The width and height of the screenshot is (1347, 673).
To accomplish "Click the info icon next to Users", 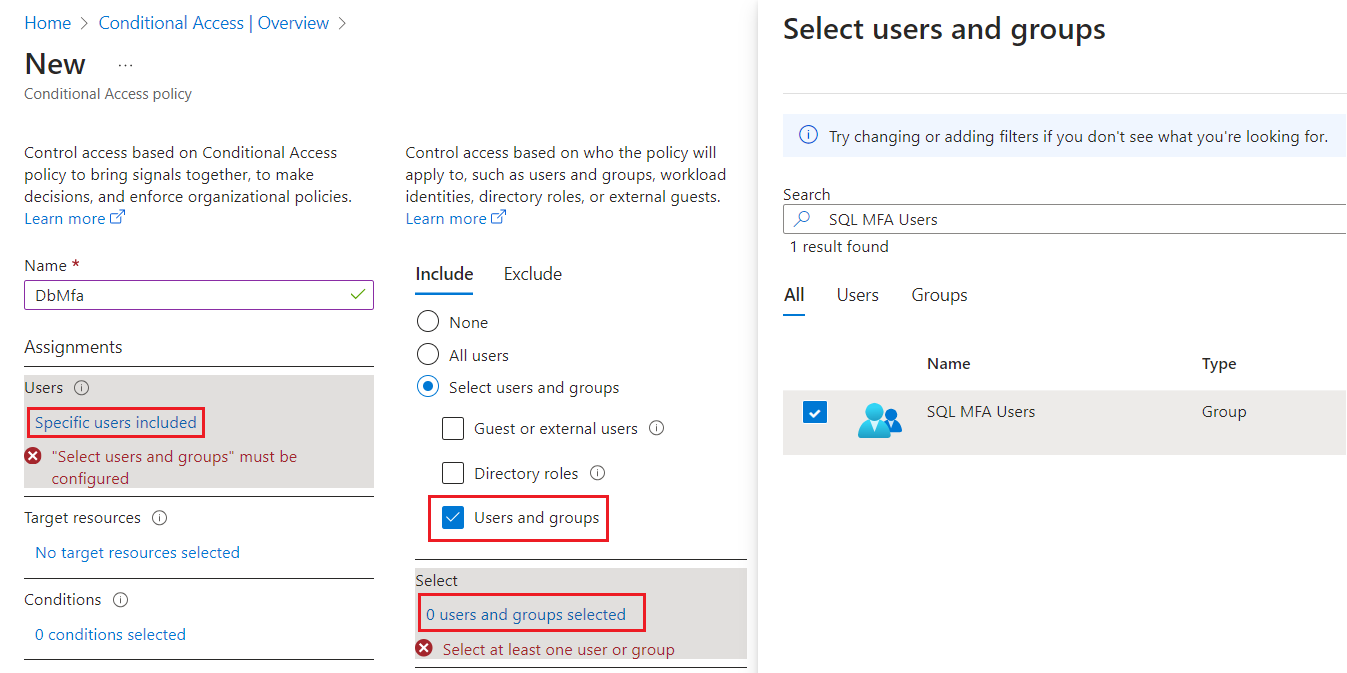I will coord(82,388).
